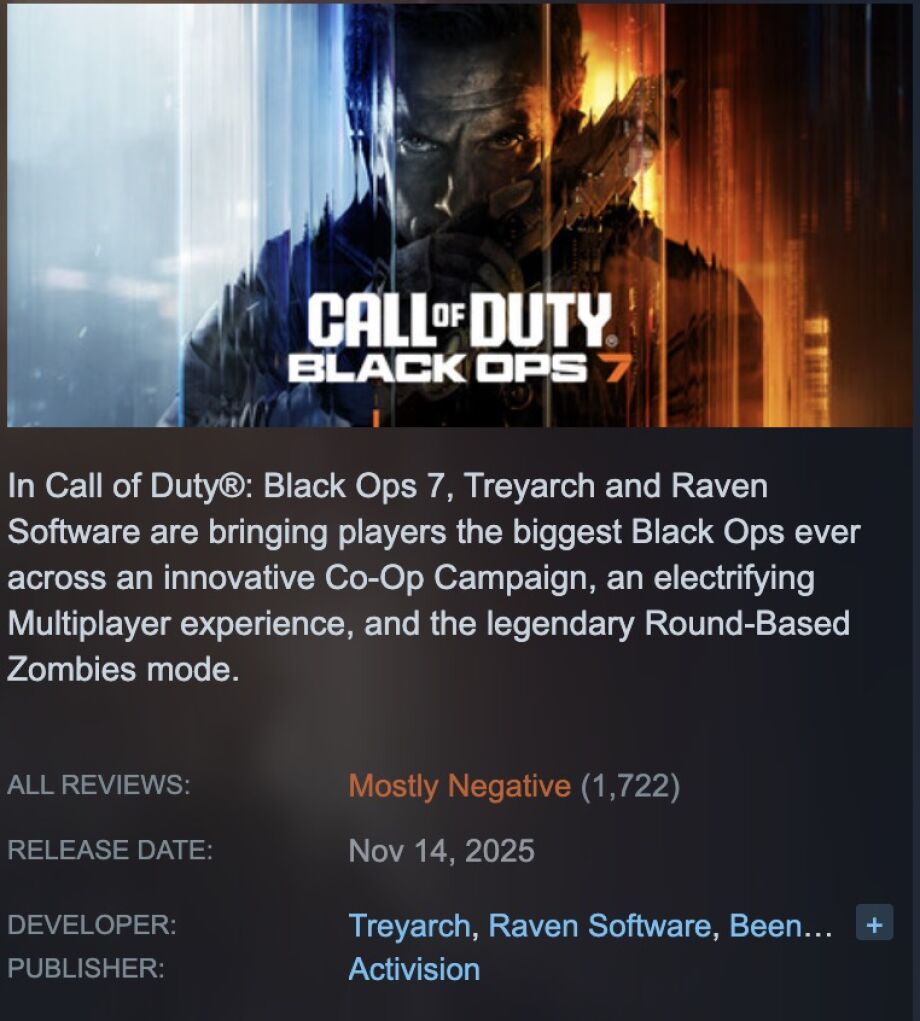
Task: Open the Raven Software developer link
Action: [x=599, y=925]
